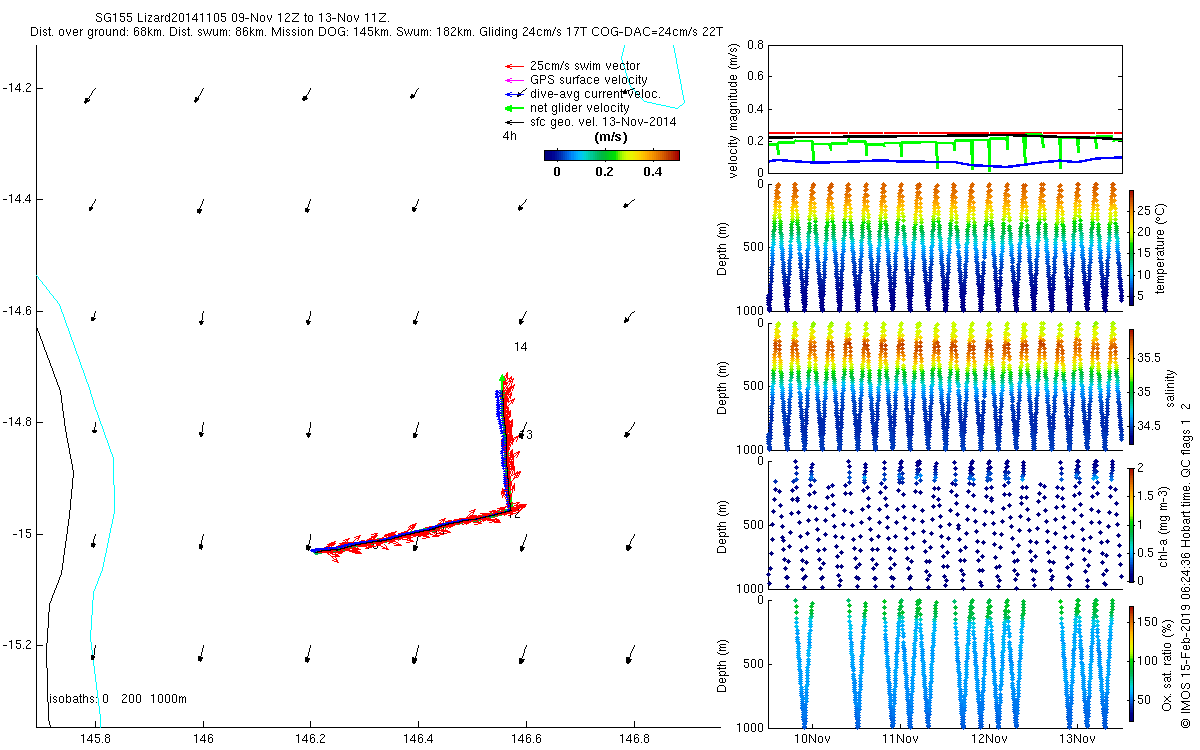Screen dimensions: 1200x750
Task: Click the blue current line in velocity magnitude plot
Action: click(x=944, y=160)
